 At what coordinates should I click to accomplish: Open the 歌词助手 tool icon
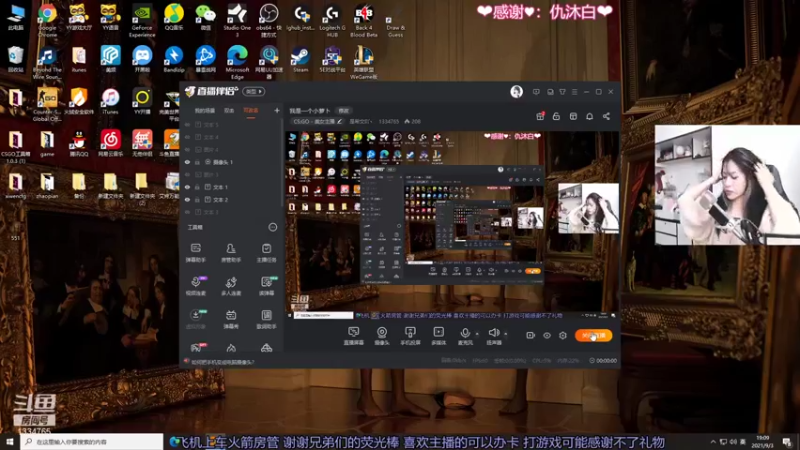click(x=266, y=319)
